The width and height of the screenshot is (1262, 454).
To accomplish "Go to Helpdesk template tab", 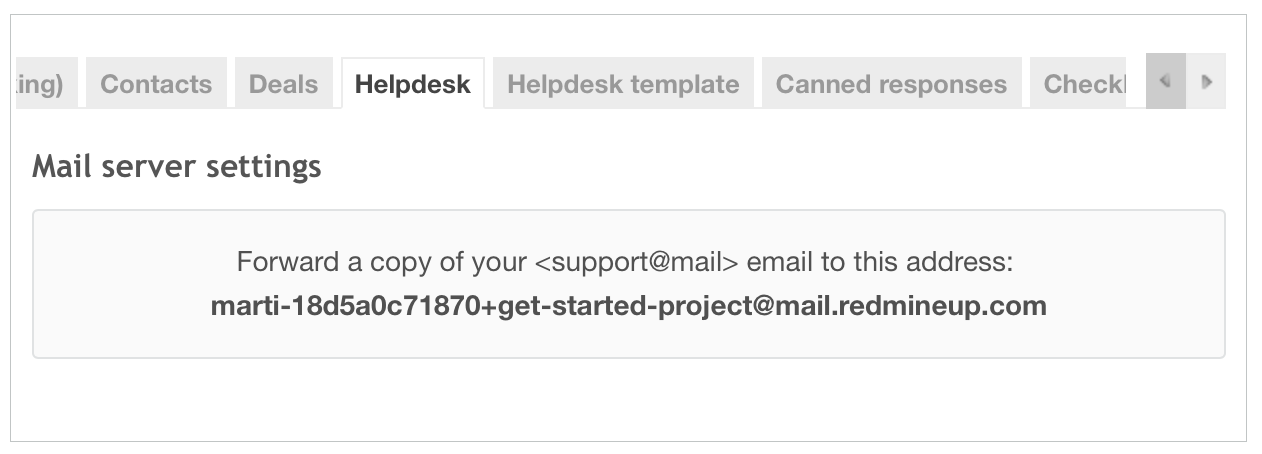I will click(623, 84).
